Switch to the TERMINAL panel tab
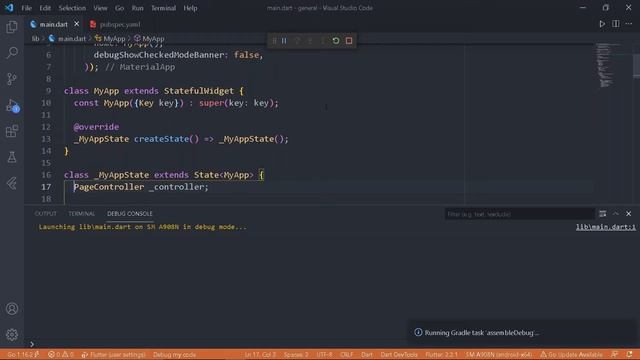 pyautogui.click(x=82, y=214)
